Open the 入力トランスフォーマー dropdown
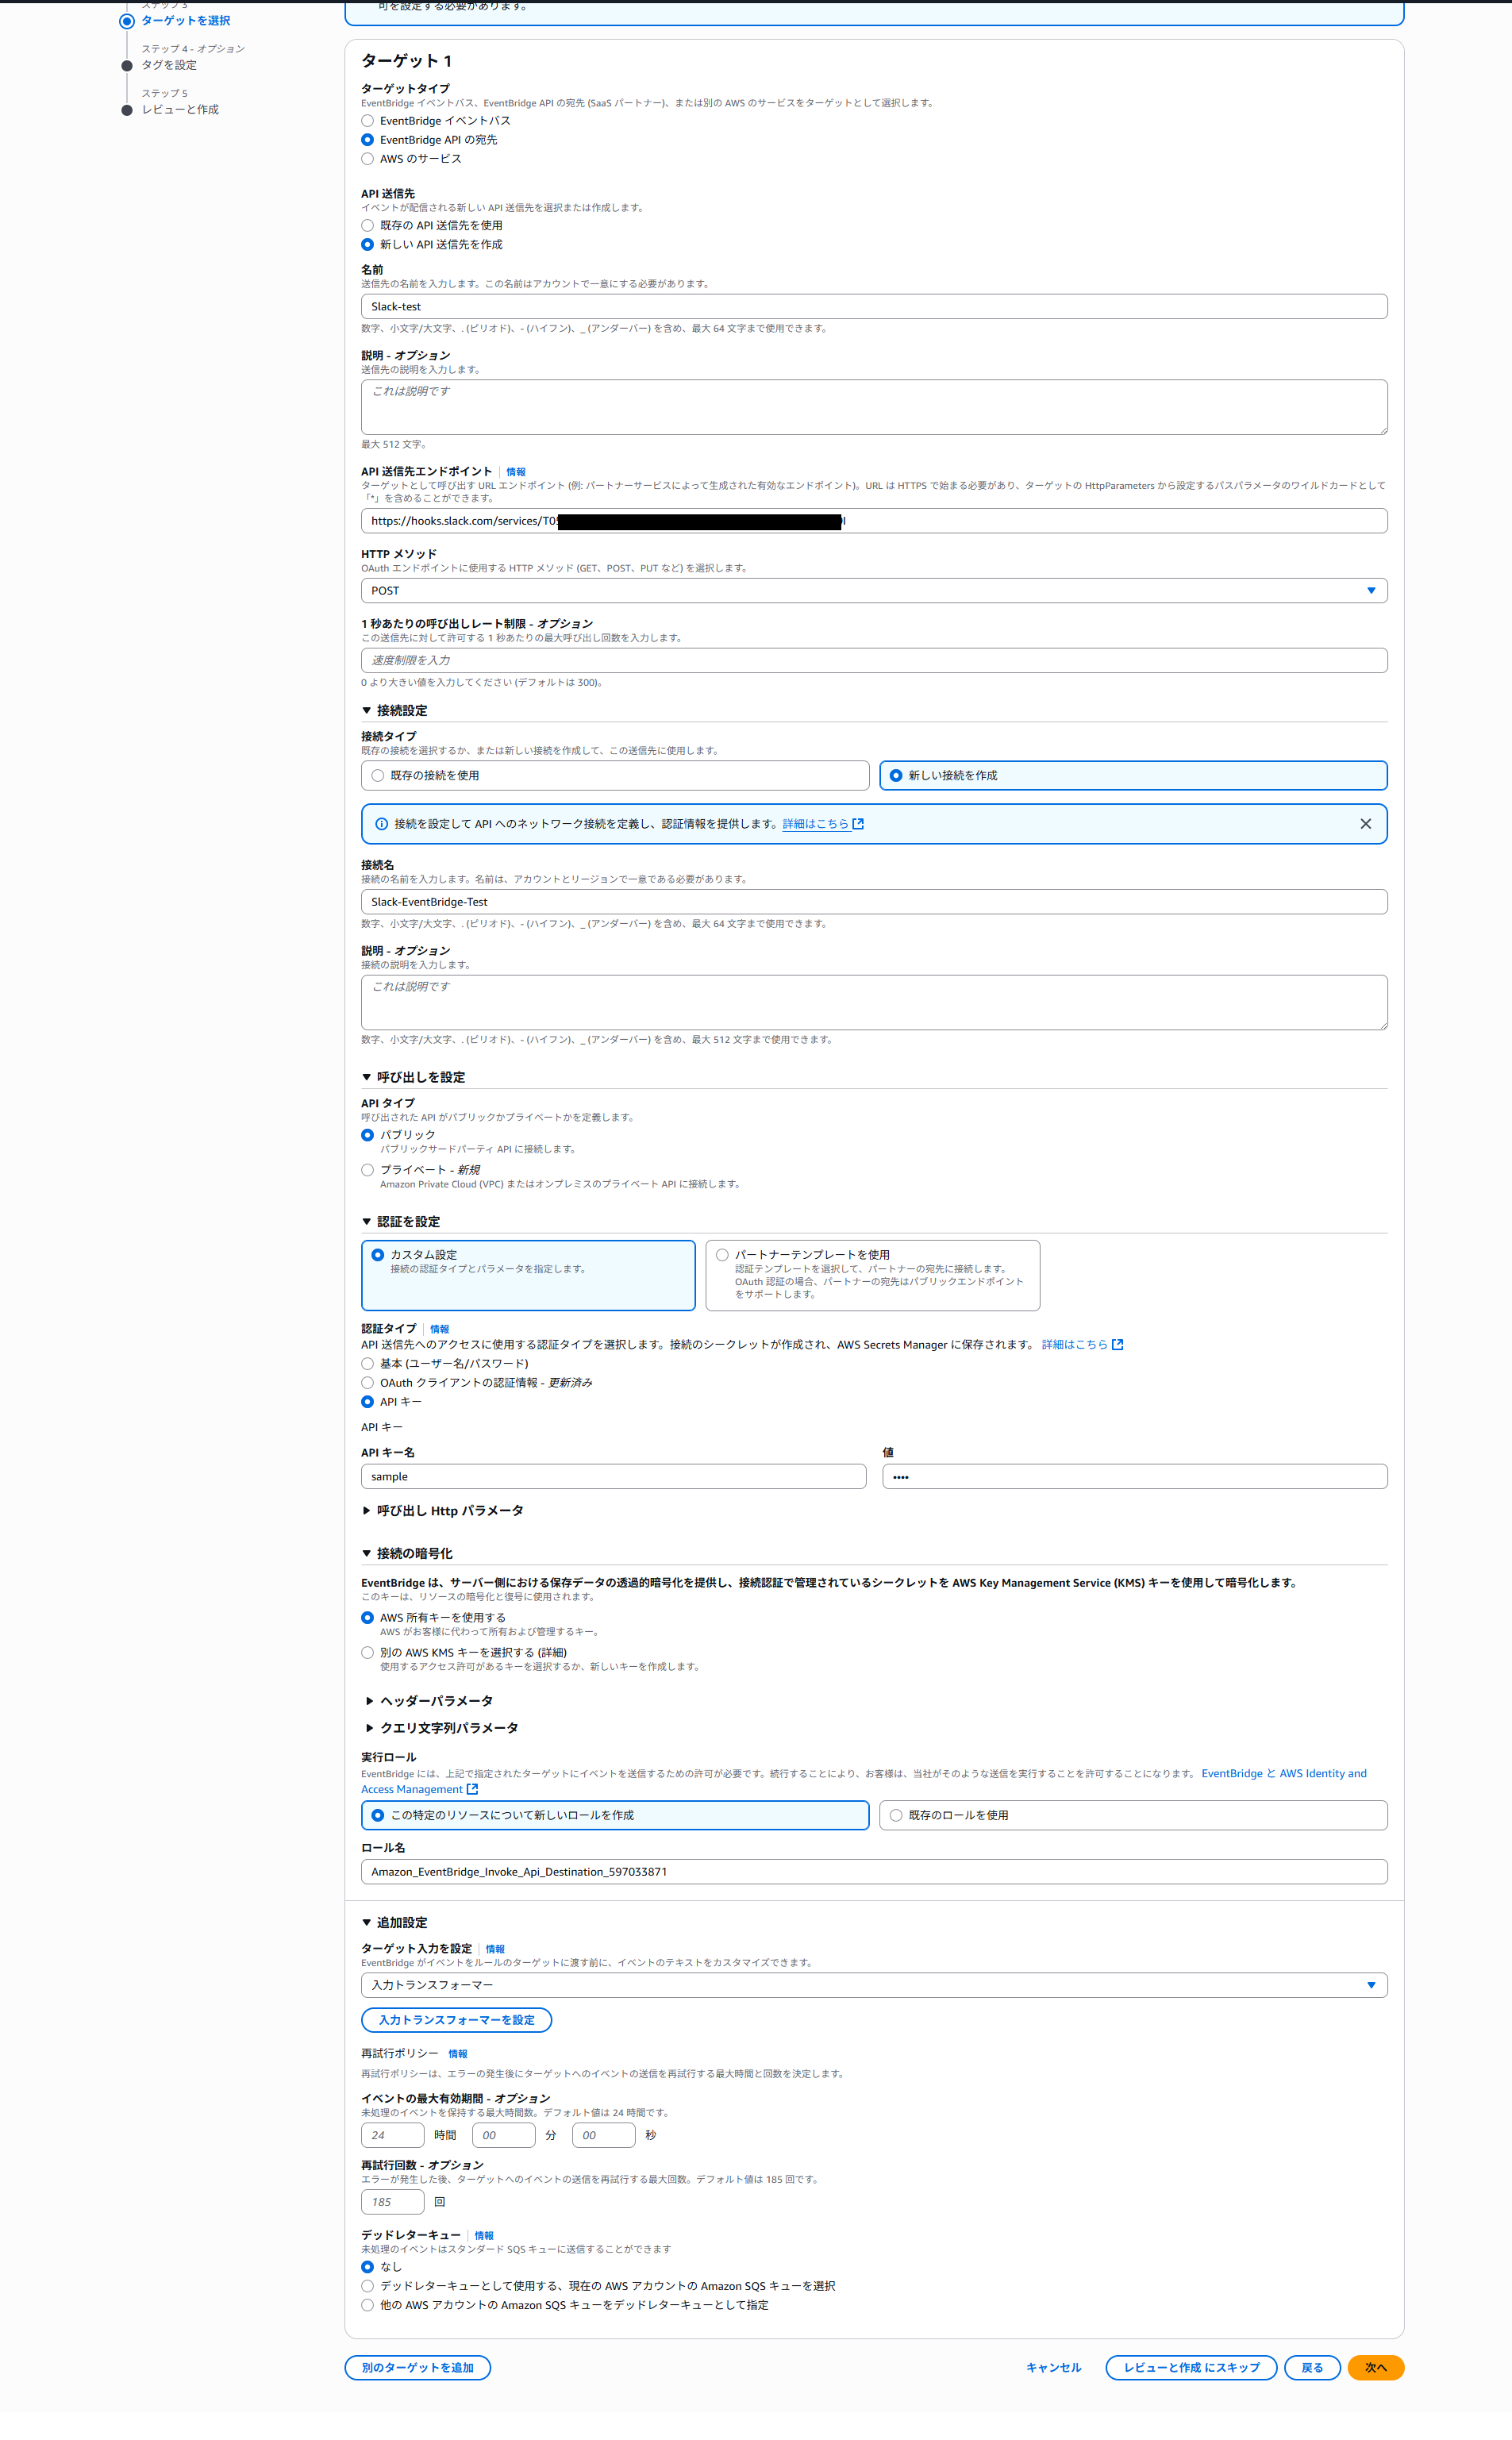Image resolution: width=1512 pixels, height=2440 pixels. pos(1372,1985)
